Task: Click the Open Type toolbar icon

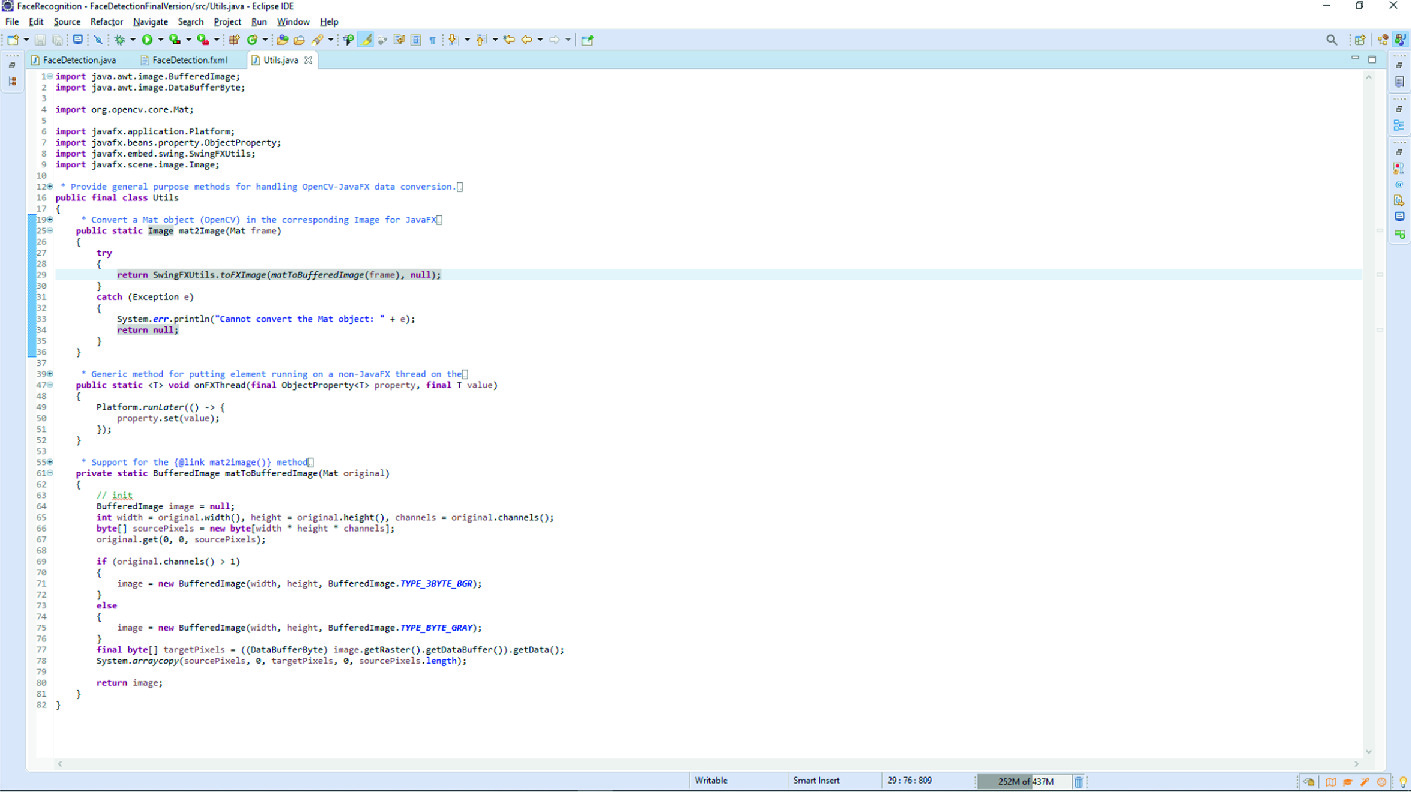Action: pyautogui.click(x=282, y=40)
